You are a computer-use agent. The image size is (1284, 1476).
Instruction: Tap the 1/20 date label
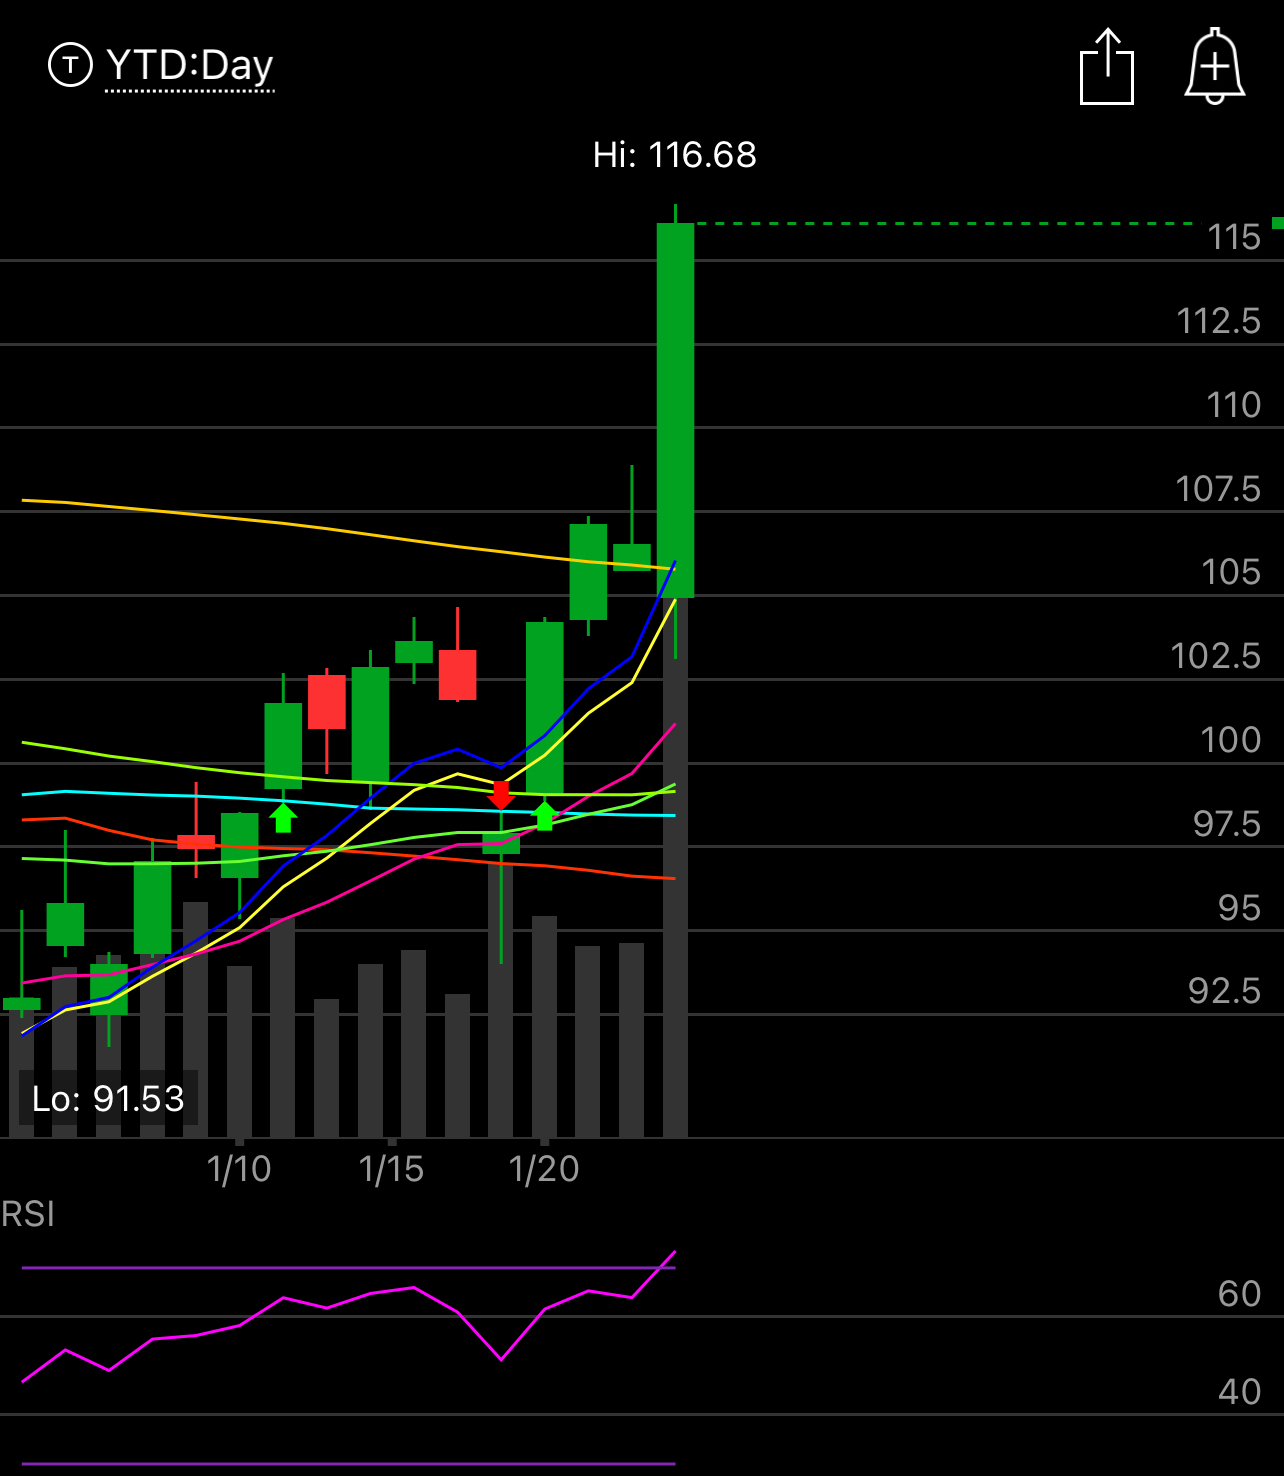coord(544,1169)
